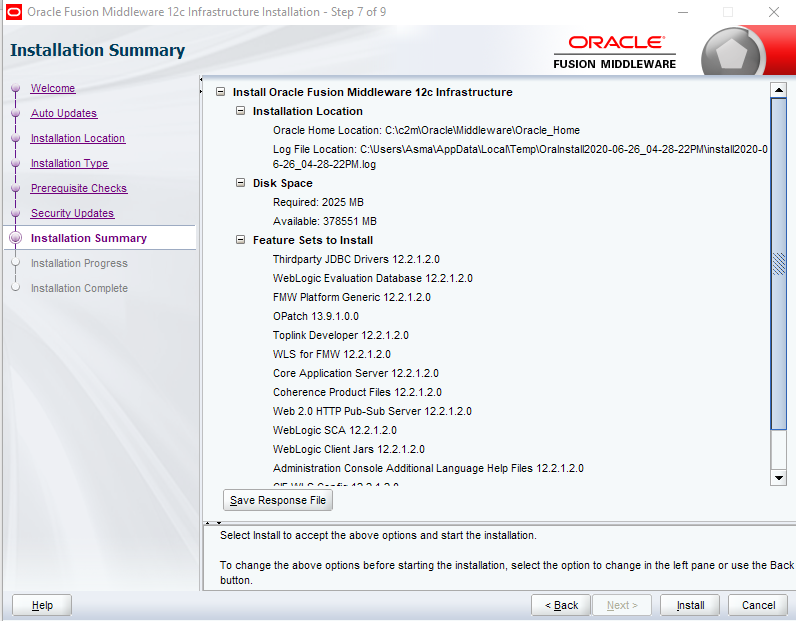The height and width of the screenshot is (621, 796).
Task: Collapse the Feature Sets to Install section
Action: coord(241,240)
